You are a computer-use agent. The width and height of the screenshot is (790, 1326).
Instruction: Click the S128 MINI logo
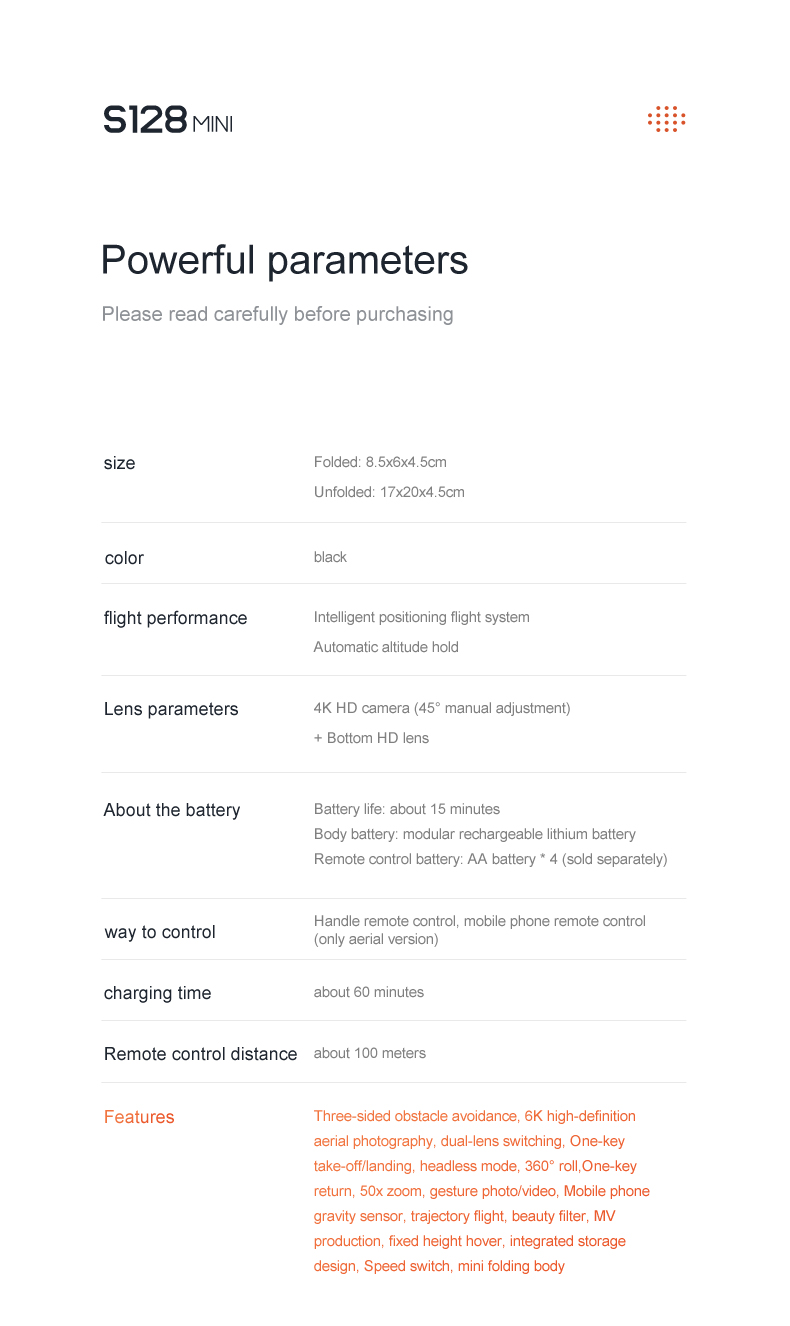click(x=168, y=120)
